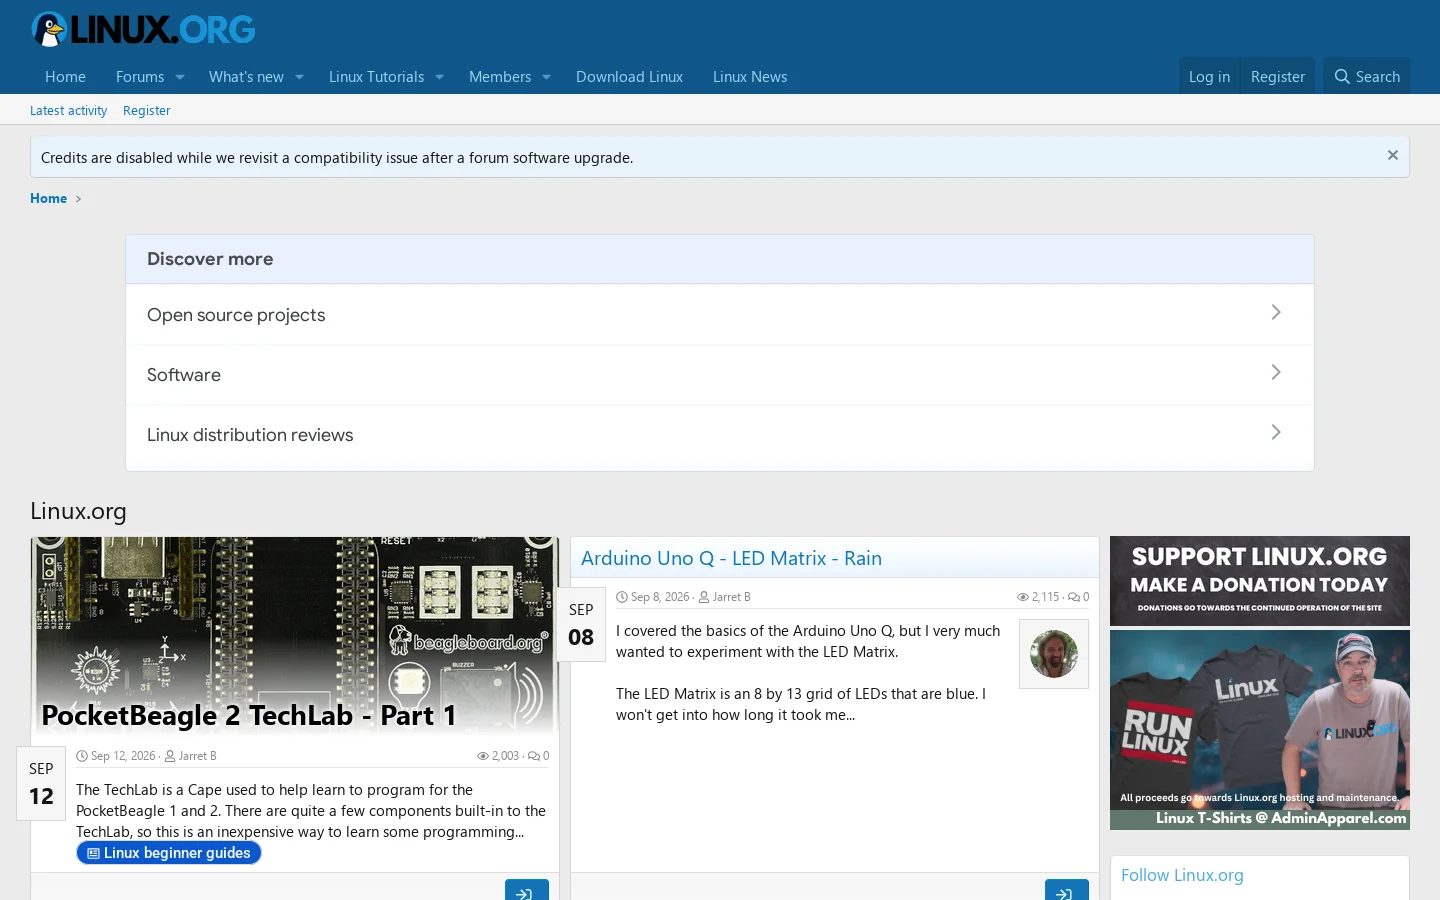Open the Latest activity link
The height and width of the screenshot is (900, 1440).
[x=68, y=111]
